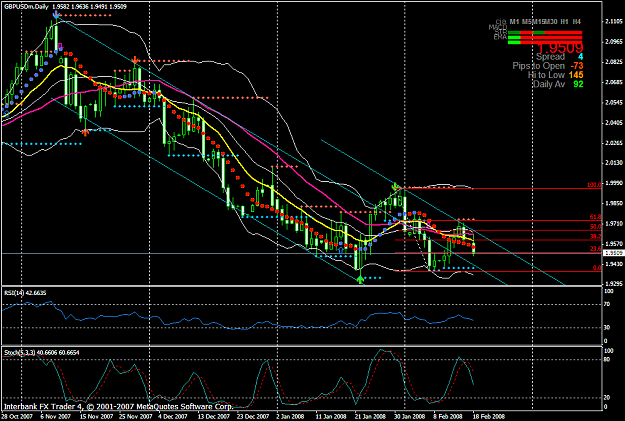
Task: Click the RSI scale 30 level label
Action: (607, 327)
